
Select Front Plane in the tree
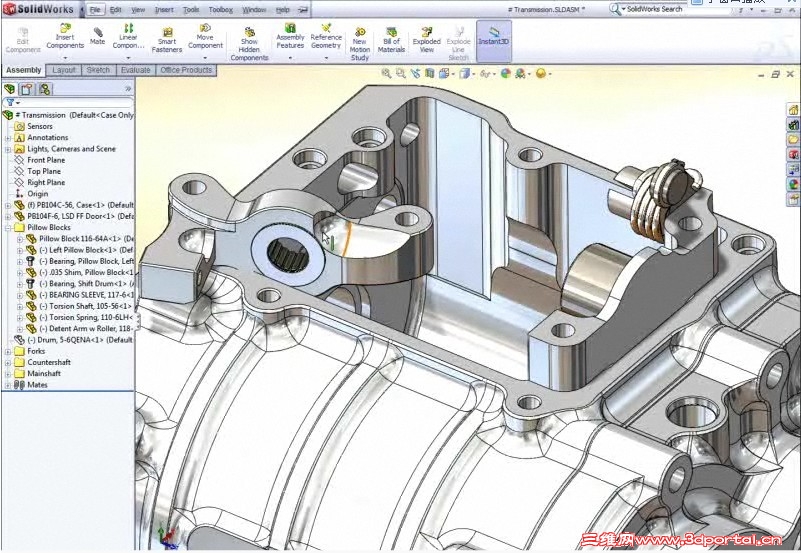46,160
